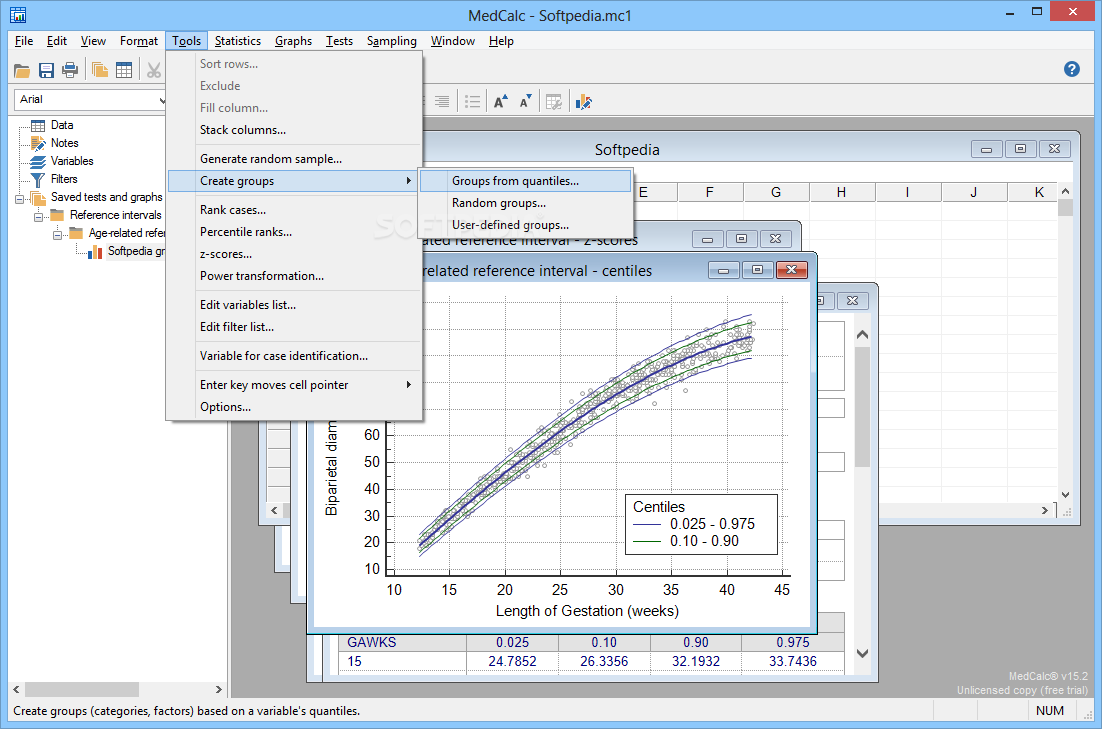Select Percentile ranks menu entry
The image size is (1102, 729).
coord(294,232)
